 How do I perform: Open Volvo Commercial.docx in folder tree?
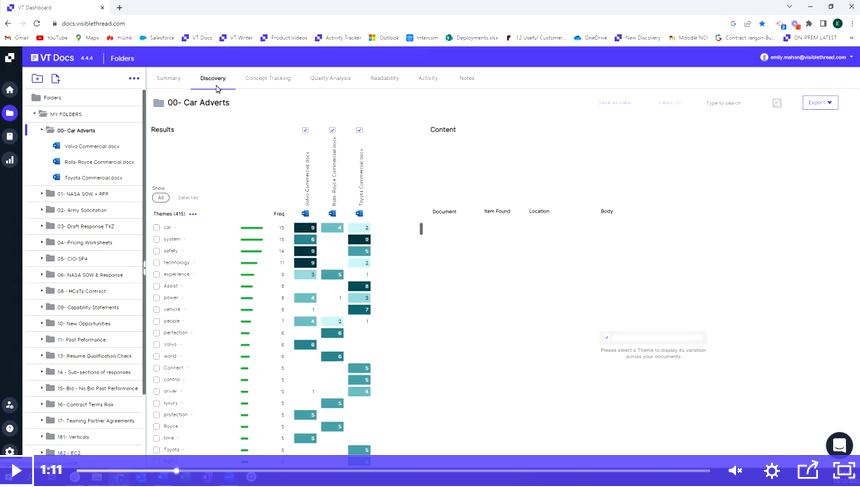pyautogui.click(x=91, y=146)
